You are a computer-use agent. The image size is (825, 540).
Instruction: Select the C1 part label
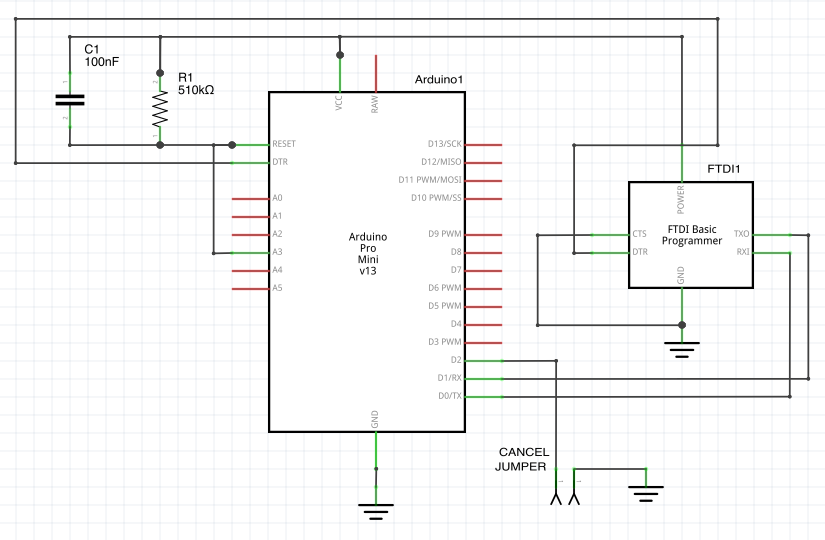click(x=92, y=49)
